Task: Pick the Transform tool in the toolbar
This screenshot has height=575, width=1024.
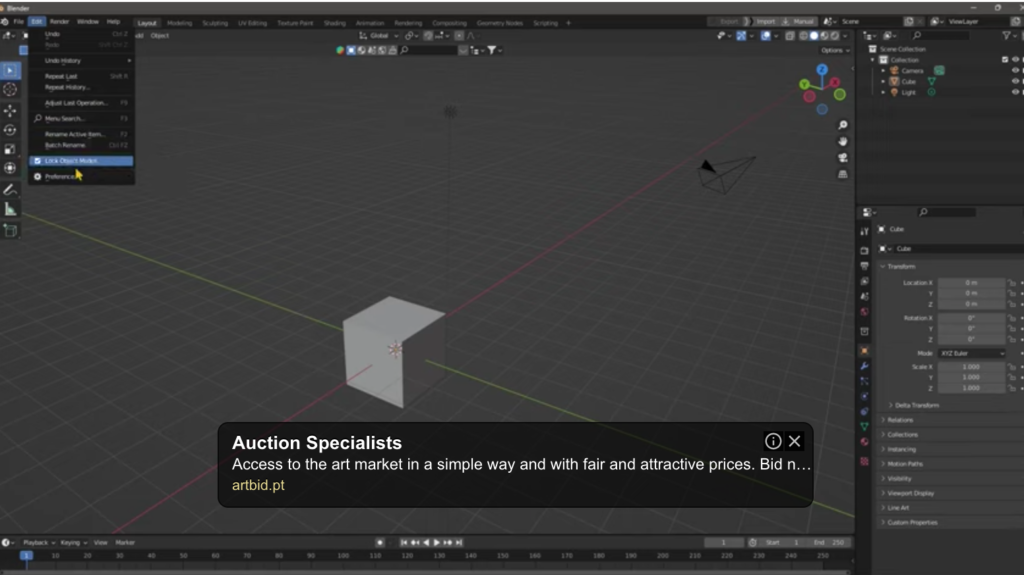Action: [x=10, y=168]
